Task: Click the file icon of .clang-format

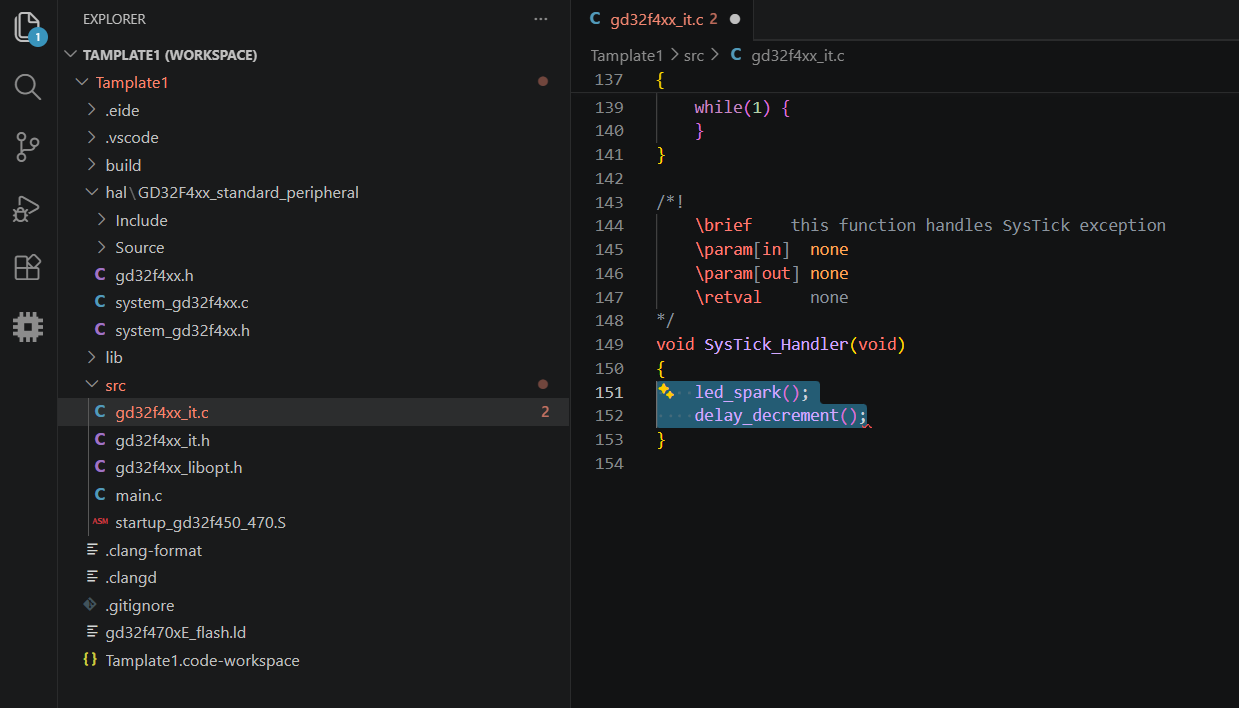Action: [x=91, y=550]
